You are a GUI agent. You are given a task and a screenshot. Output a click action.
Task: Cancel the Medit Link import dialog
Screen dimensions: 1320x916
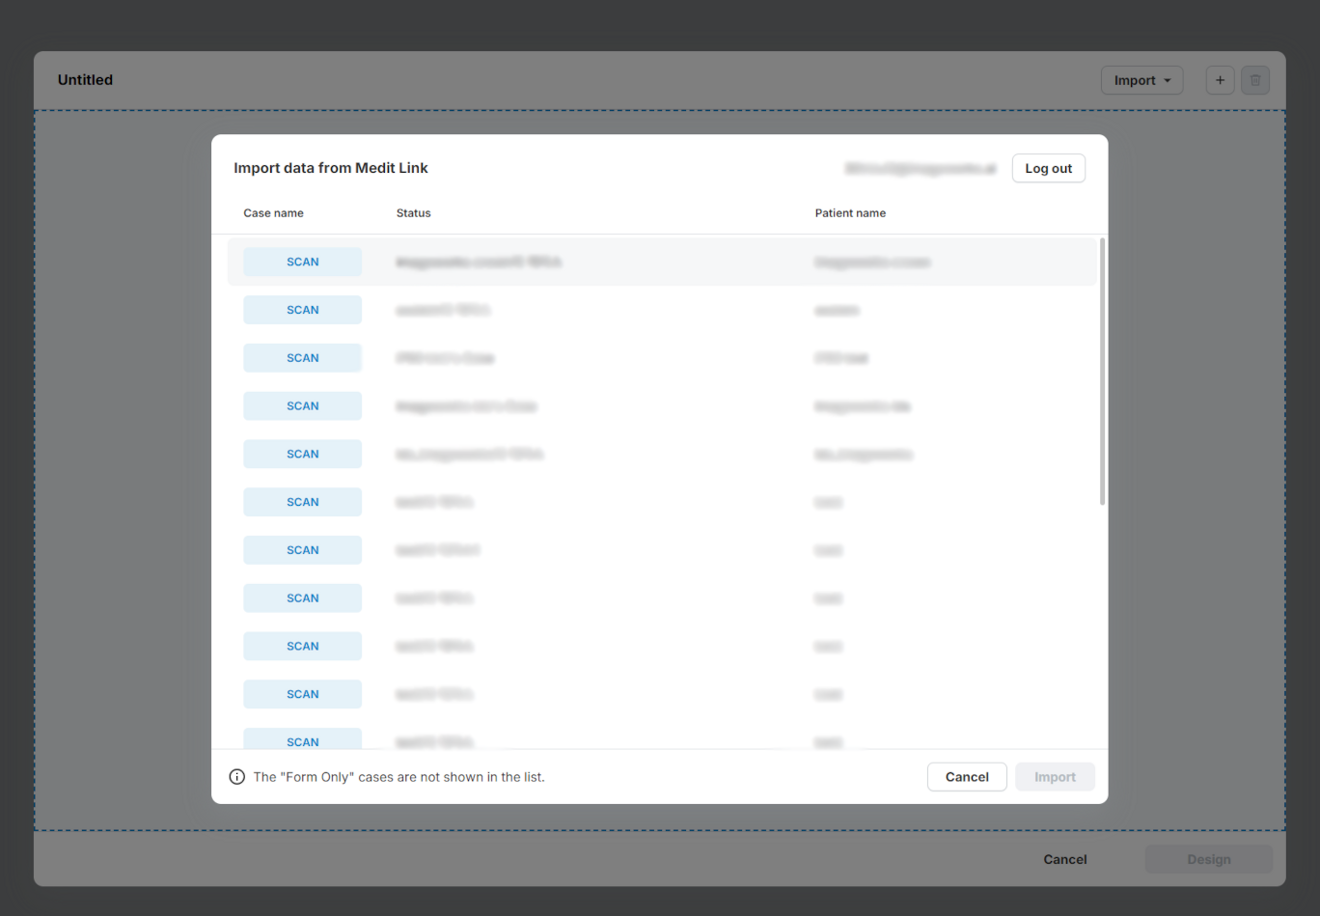[966, 777]
